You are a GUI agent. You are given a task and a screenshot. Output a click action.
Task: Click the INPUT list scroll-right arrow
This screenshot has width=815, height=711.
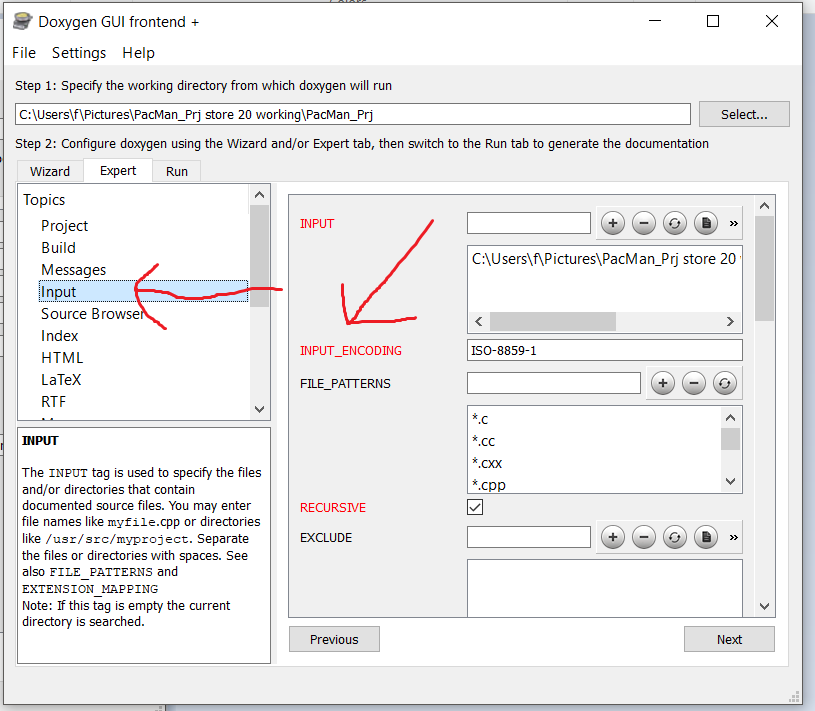730,322
